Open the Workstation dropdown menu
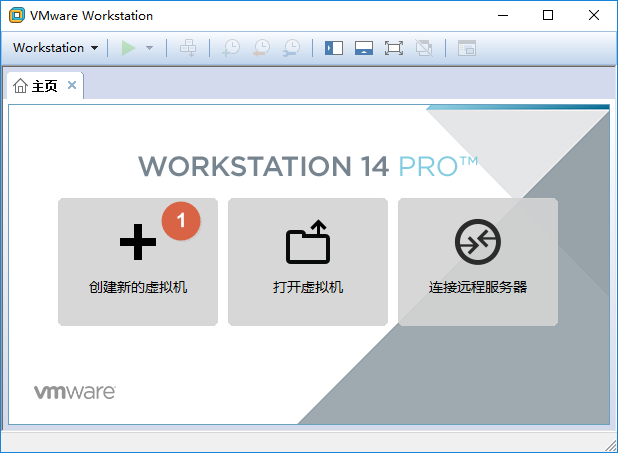 pyautogui.click(x=55, y=48)
